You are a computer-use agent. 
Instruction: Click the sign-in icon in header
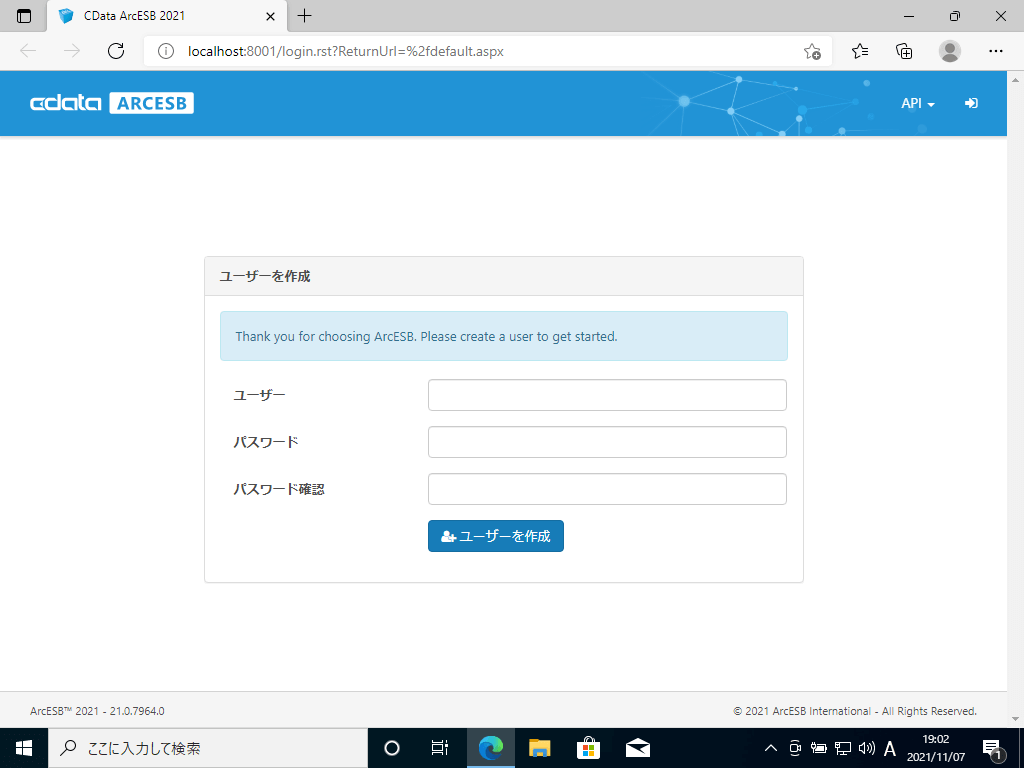971,103
